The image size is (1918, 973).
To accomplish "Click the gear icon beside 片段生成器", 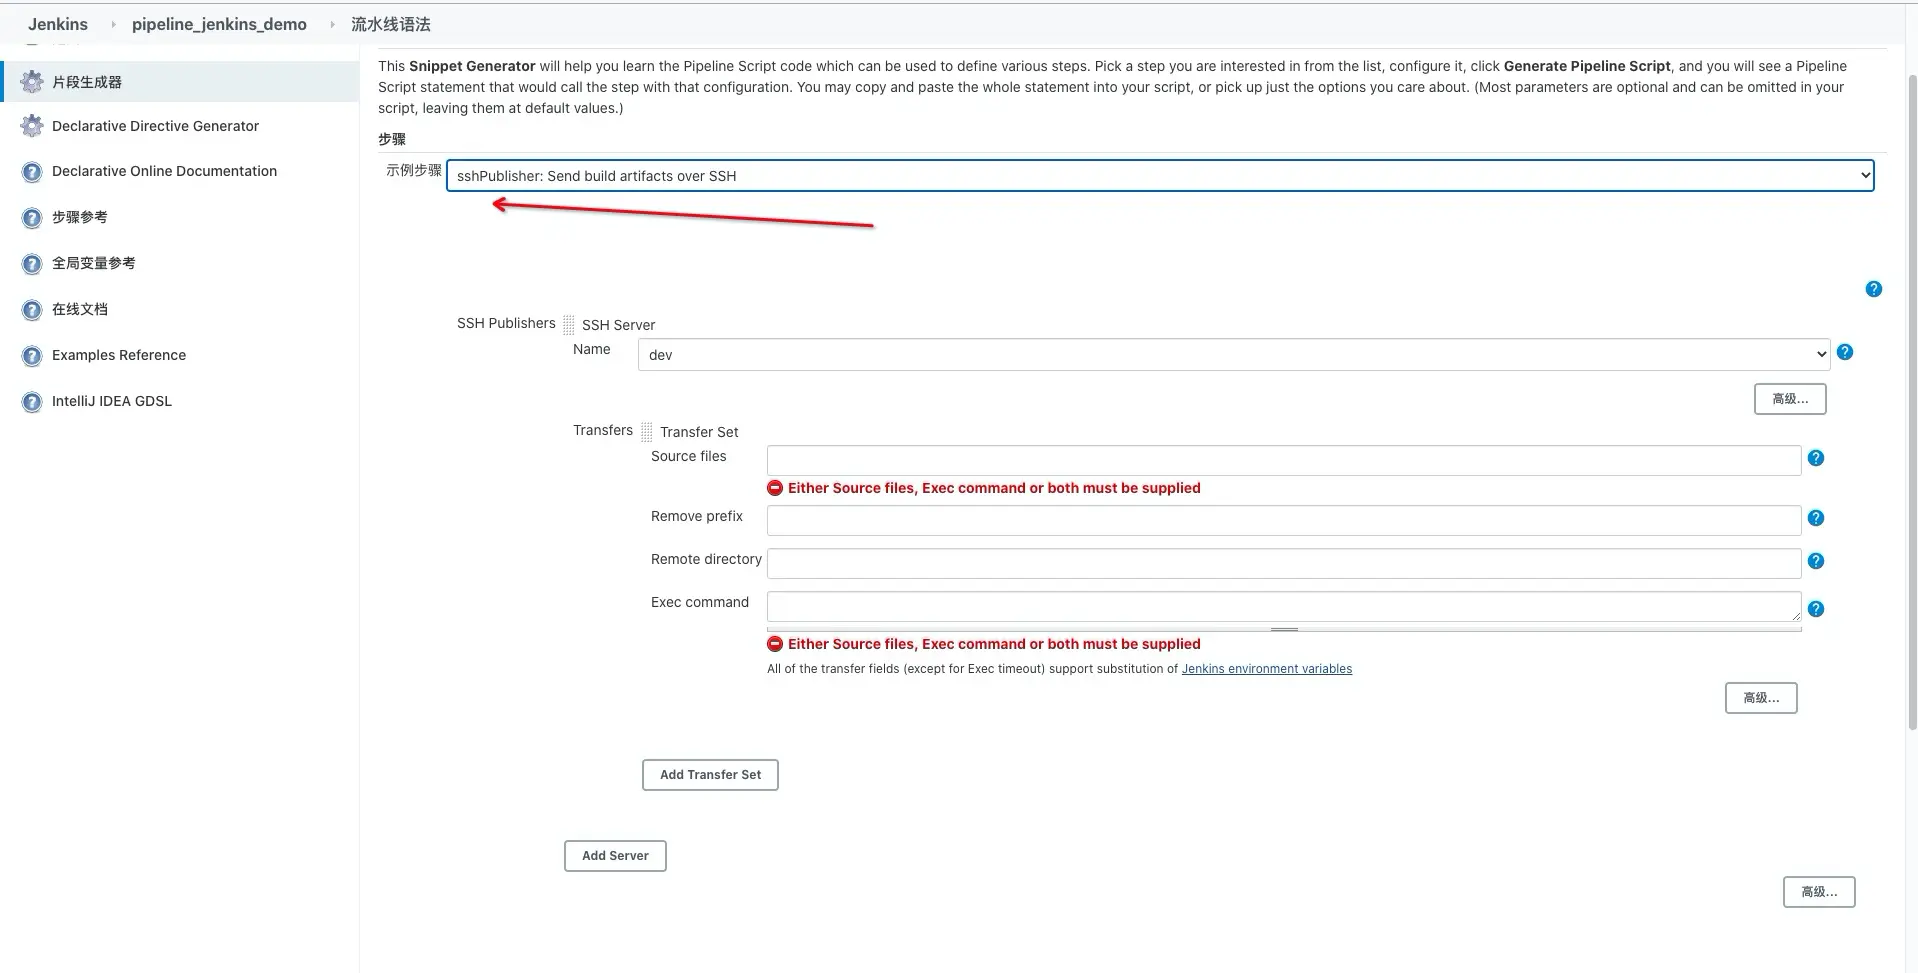I will 32,81.
